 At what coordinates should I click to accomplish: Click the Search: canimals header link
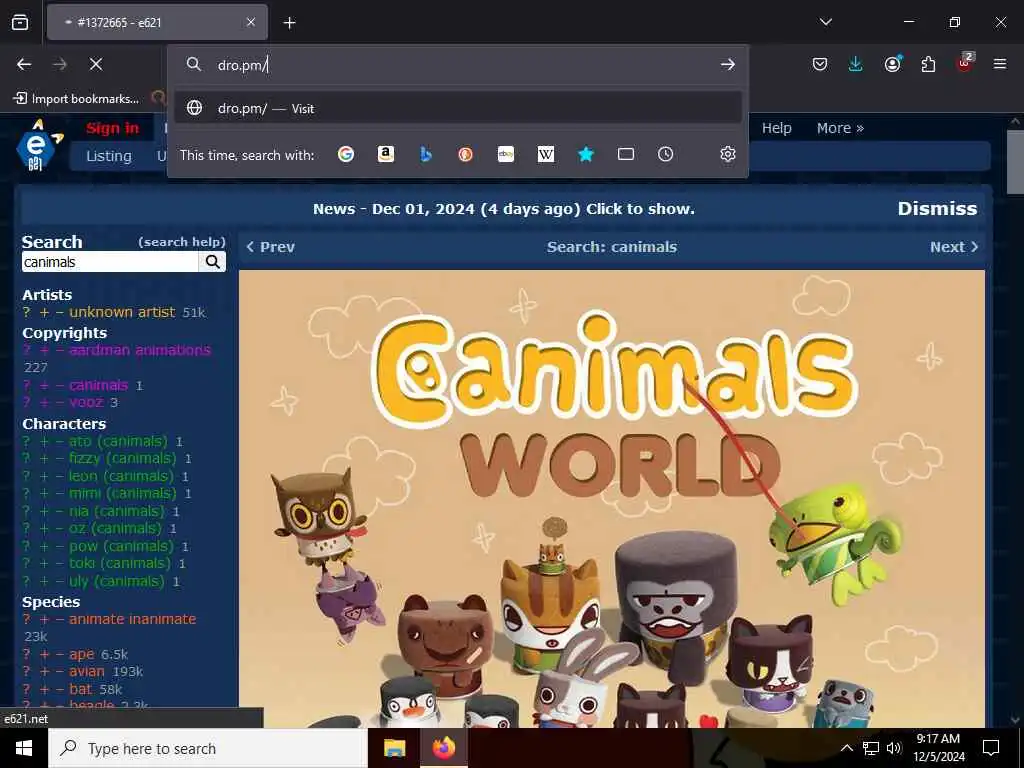[x=611, y=247]
